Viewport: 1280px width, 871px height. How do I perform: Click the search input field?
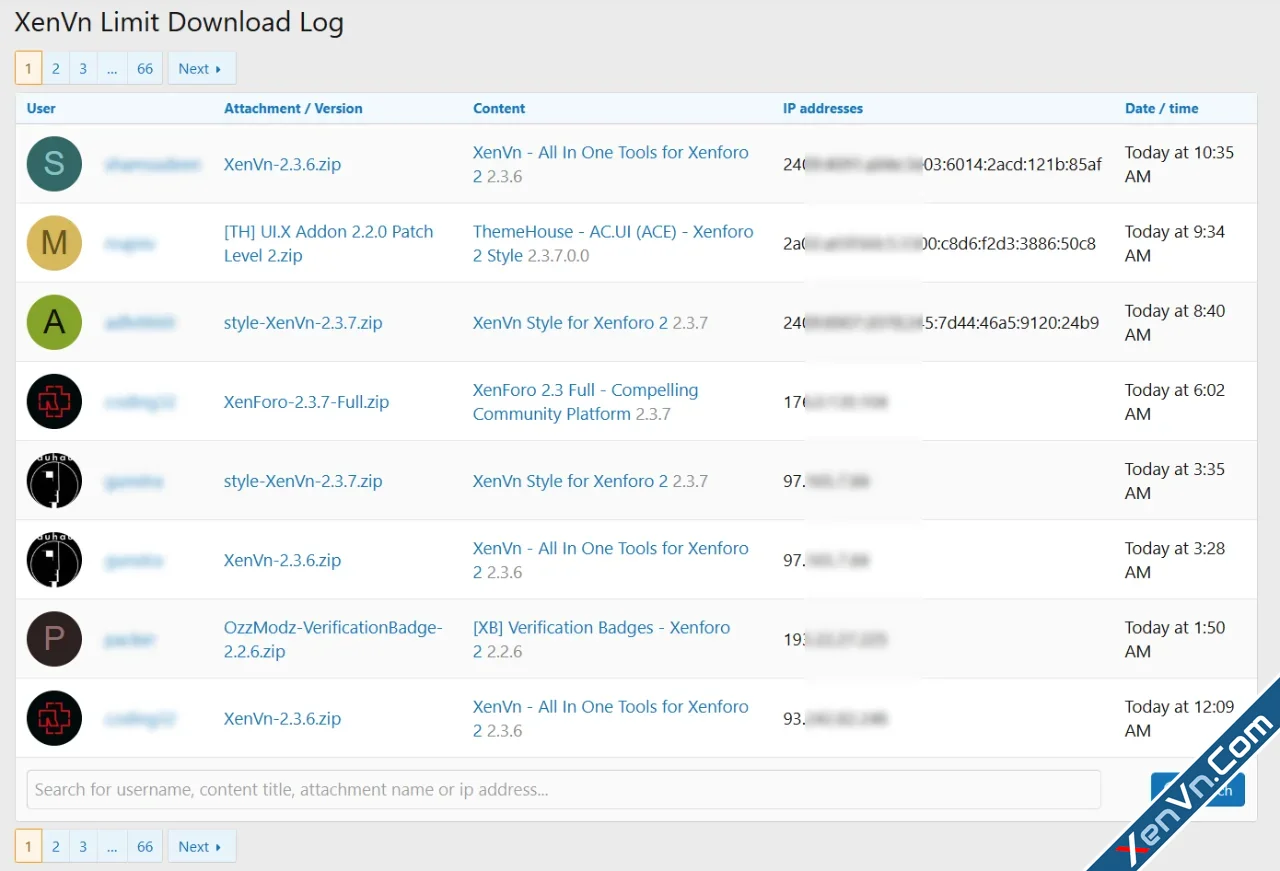564,789
